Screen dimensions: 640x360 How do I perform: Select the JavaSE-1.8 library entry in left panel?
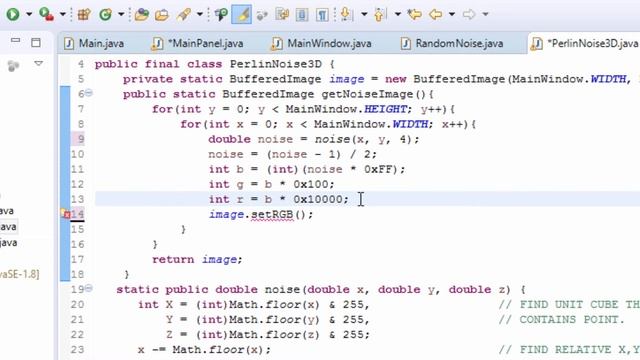pos(20,274)
